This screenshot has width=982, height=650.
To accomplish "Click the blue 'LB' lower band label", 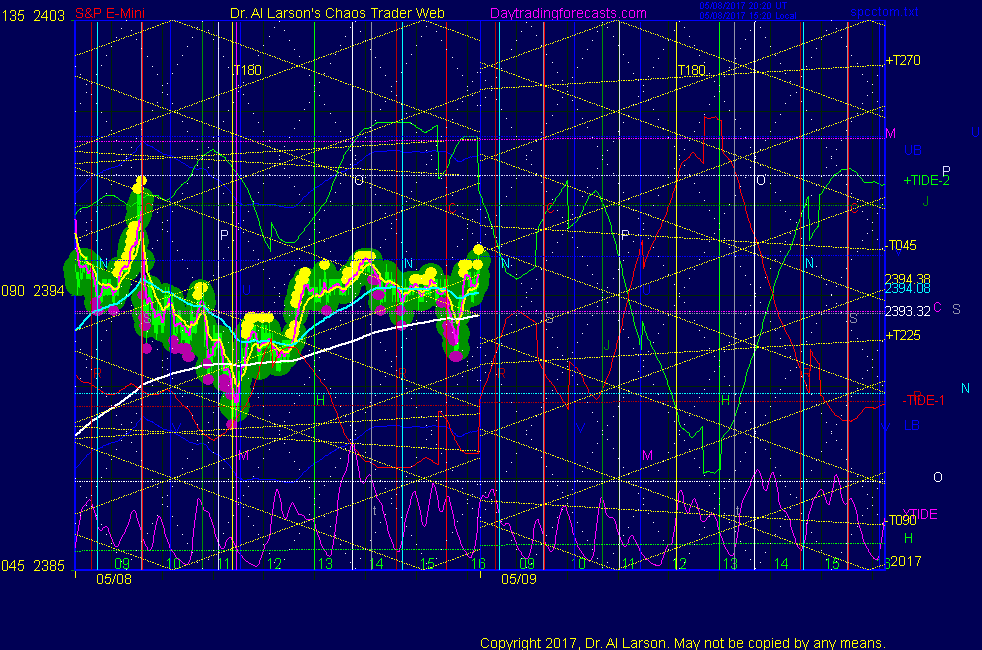I will 911,426.
